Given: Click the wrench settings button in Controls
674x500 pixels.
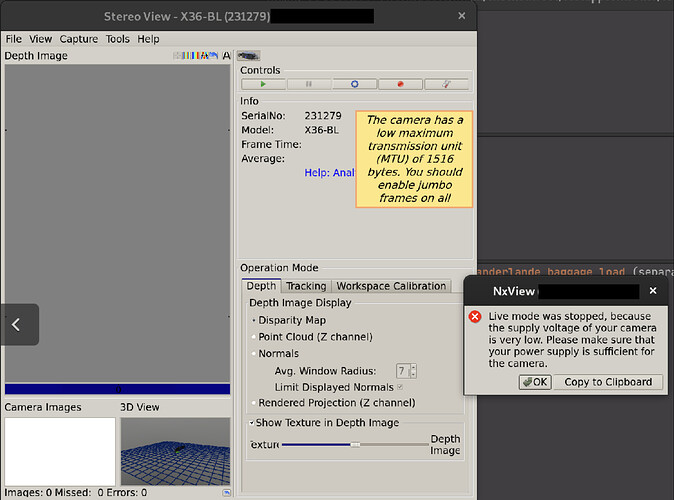Looking at the screenshot, I should (x=446, y=85).
